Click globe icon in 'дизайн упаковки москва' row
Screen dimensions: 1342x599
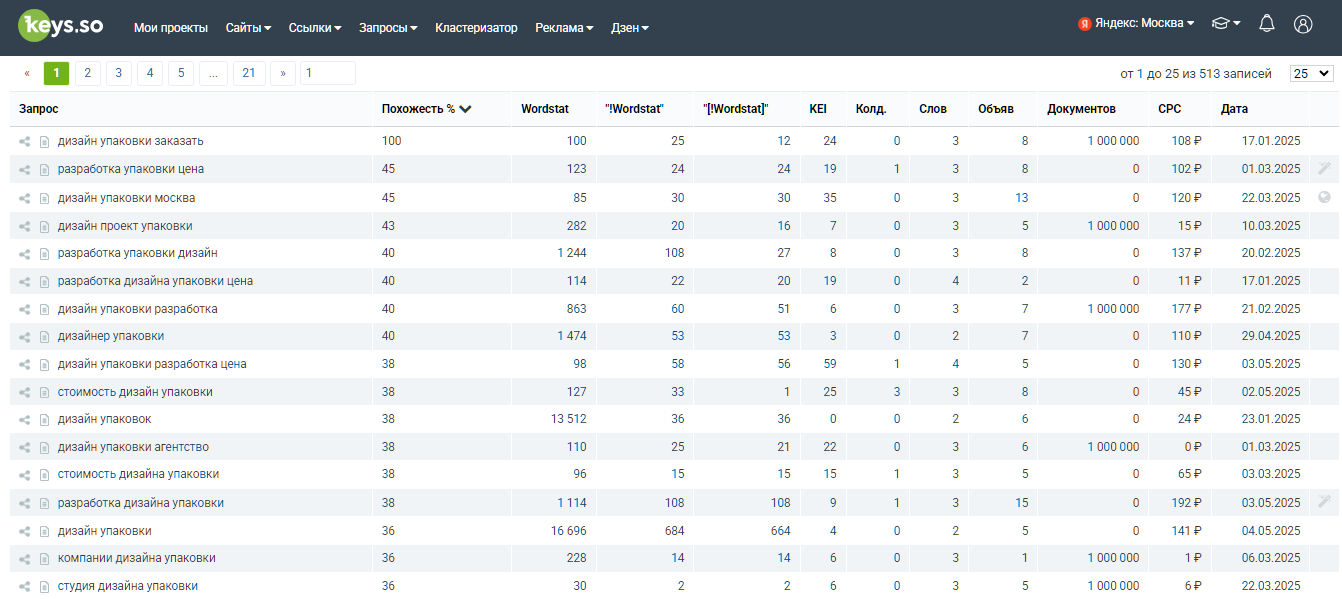pos(1325,197)
